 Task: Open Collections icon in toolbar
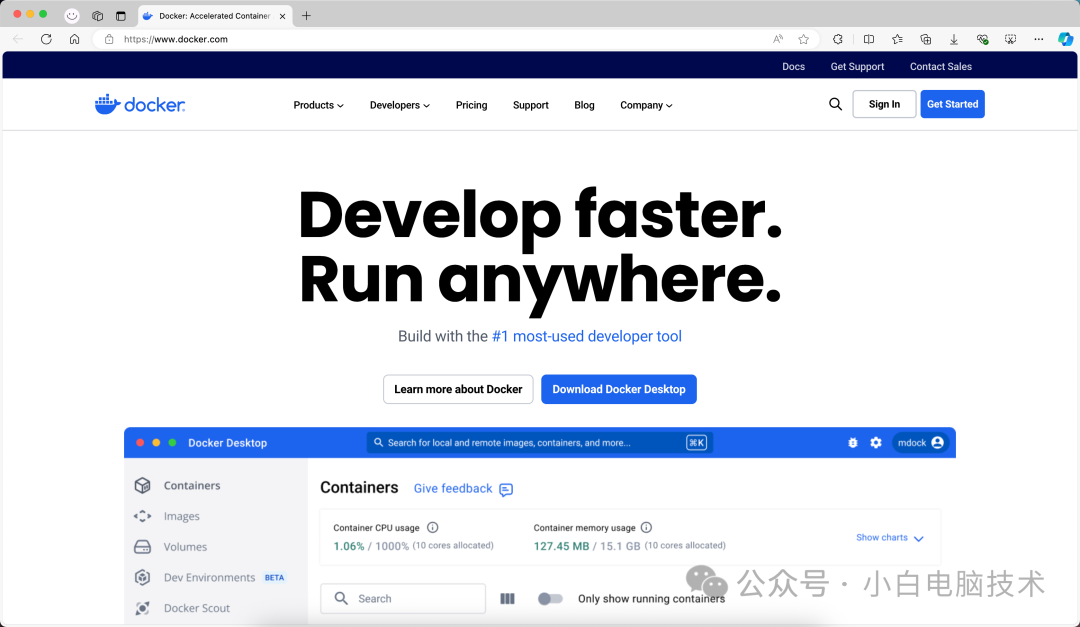coord(926,39)
